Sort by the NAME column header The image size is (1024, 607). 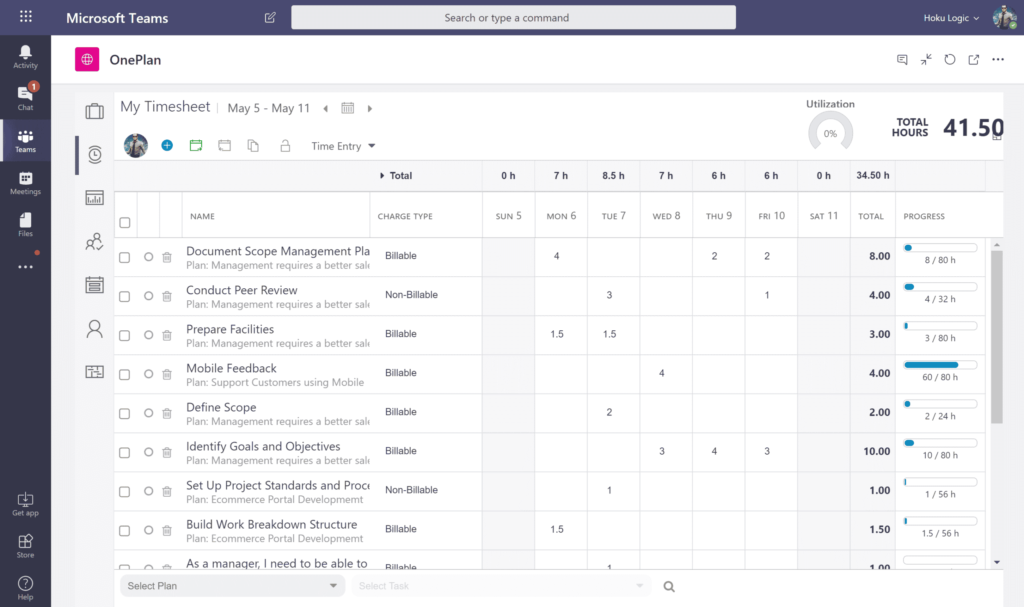point(202,216)
